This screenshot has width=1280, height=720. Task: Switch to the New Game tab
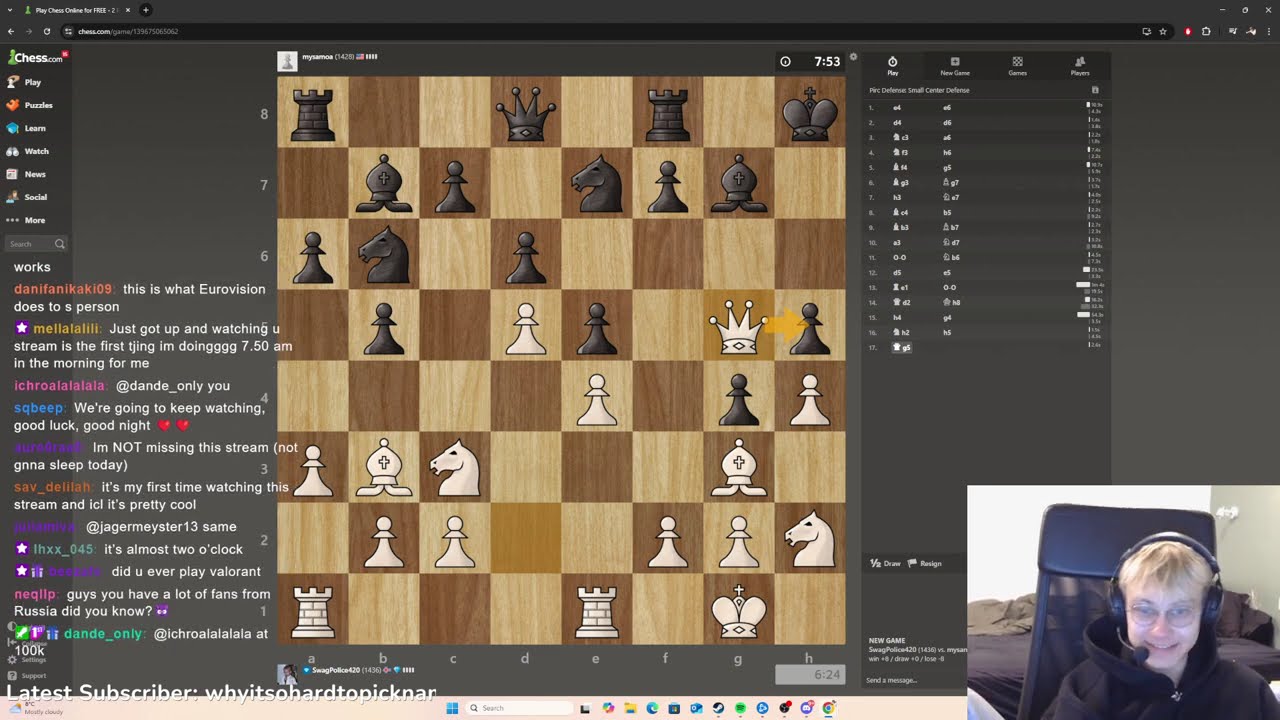(955, 66)
